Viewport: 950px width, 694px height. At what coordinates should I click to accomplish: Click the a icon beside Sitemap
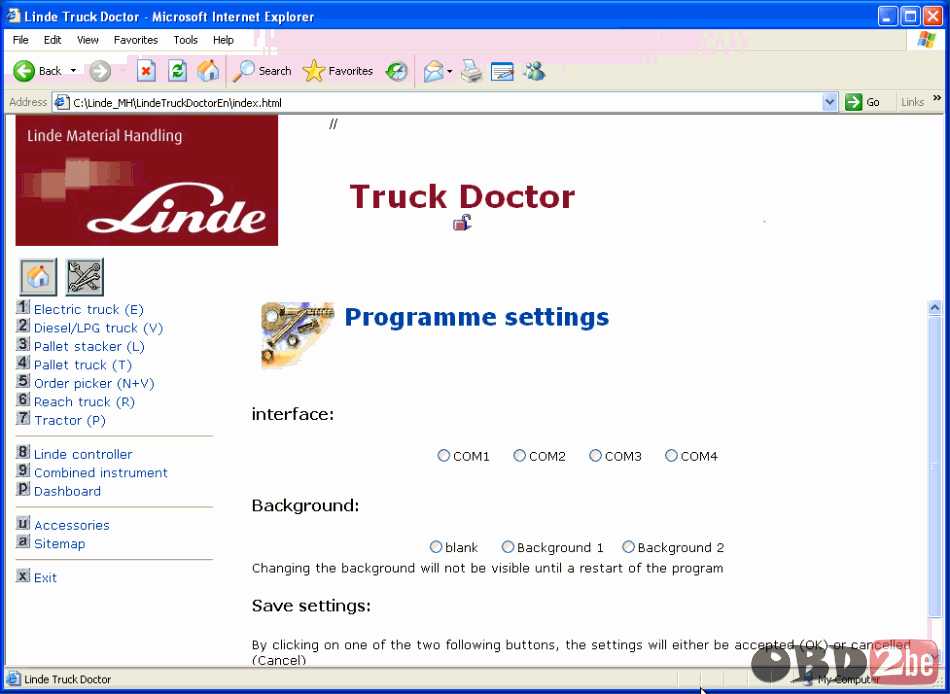(x=22, y=541)
